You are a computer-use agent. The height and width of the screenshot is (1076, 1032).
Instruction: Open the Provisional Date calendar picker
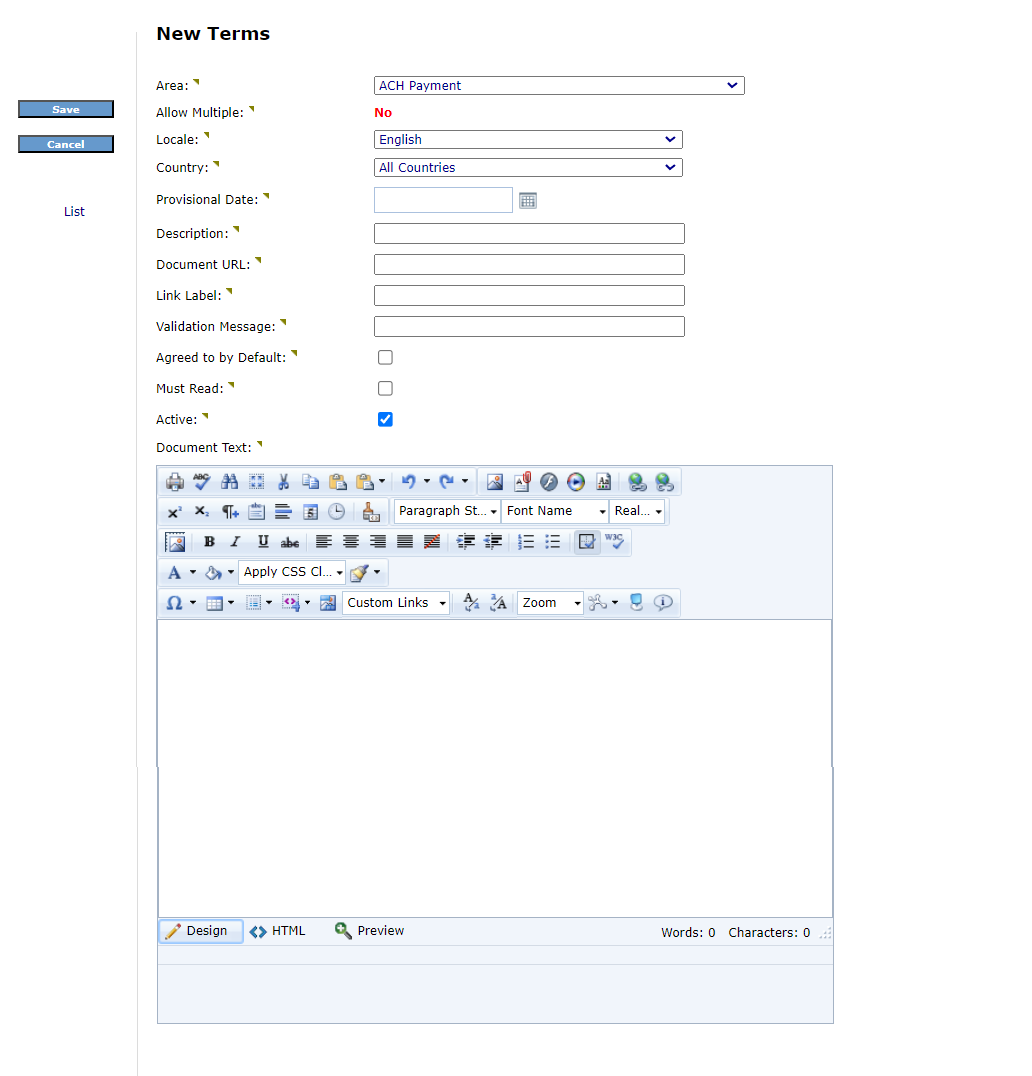(528, 201)
